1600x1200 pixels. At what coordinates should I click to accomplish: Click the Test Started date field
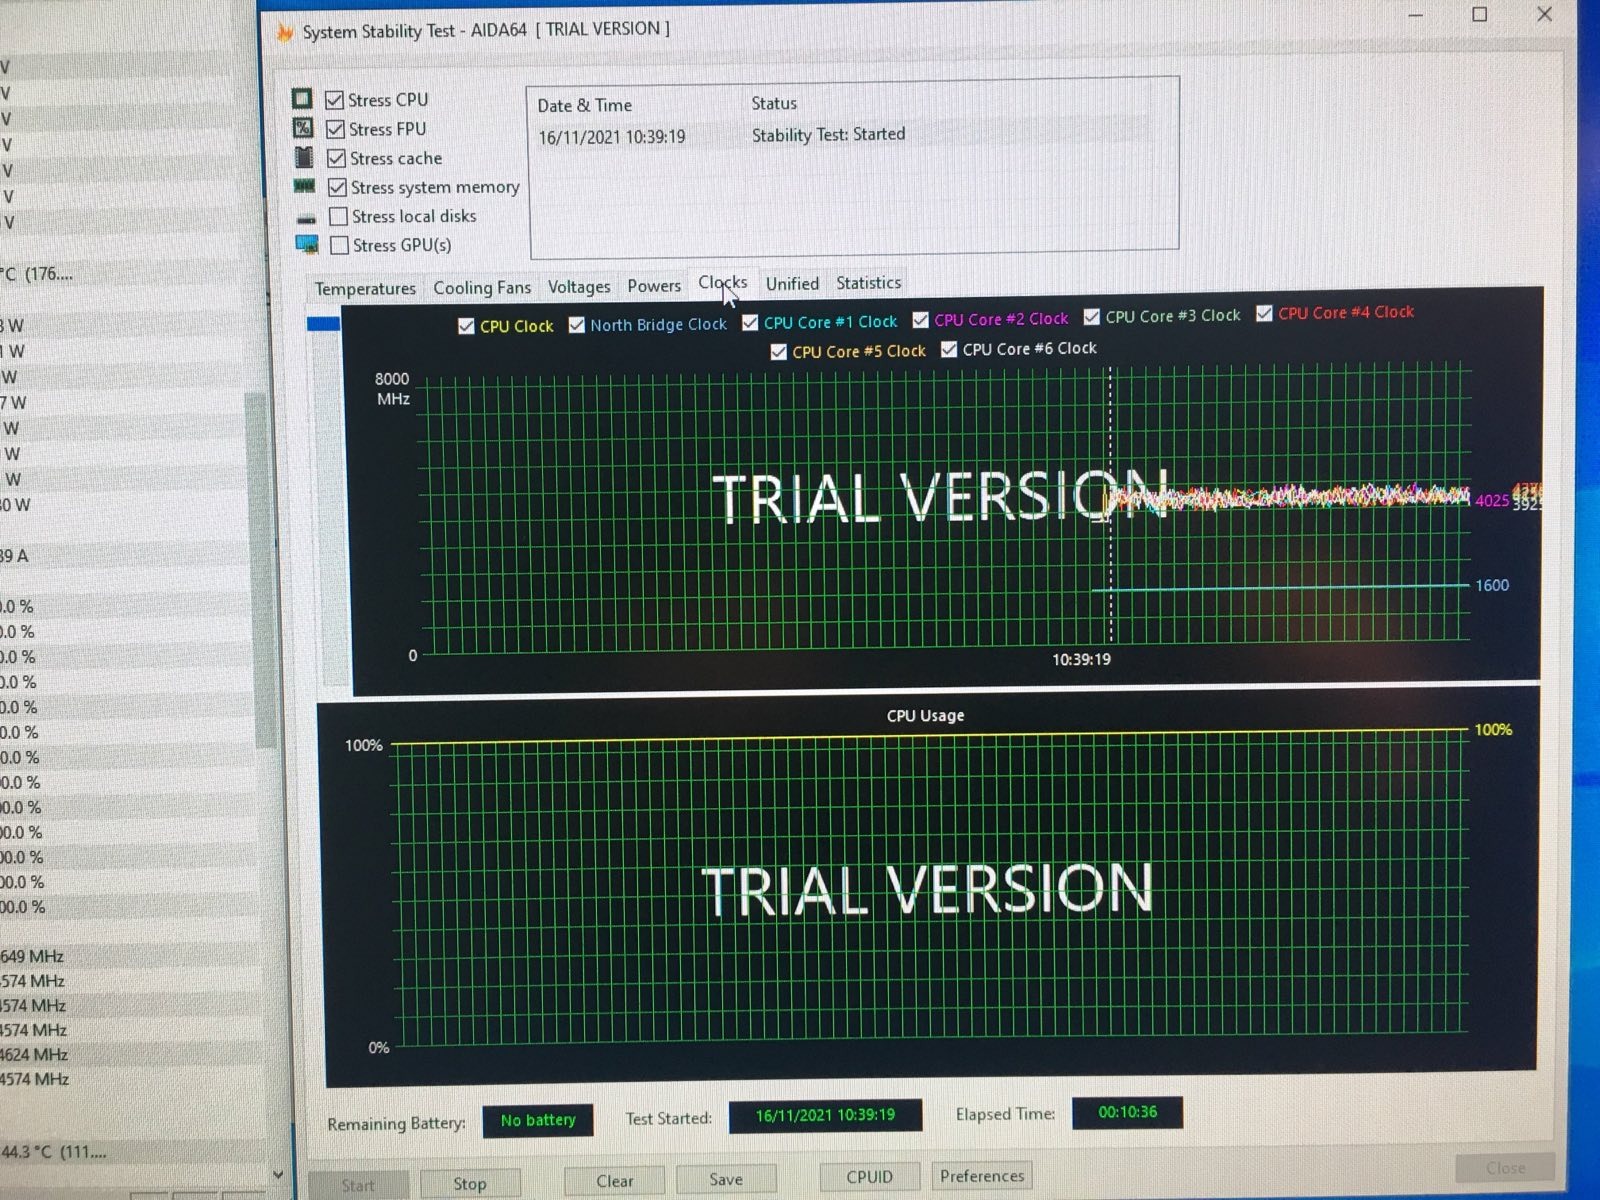coord(825,1115)
